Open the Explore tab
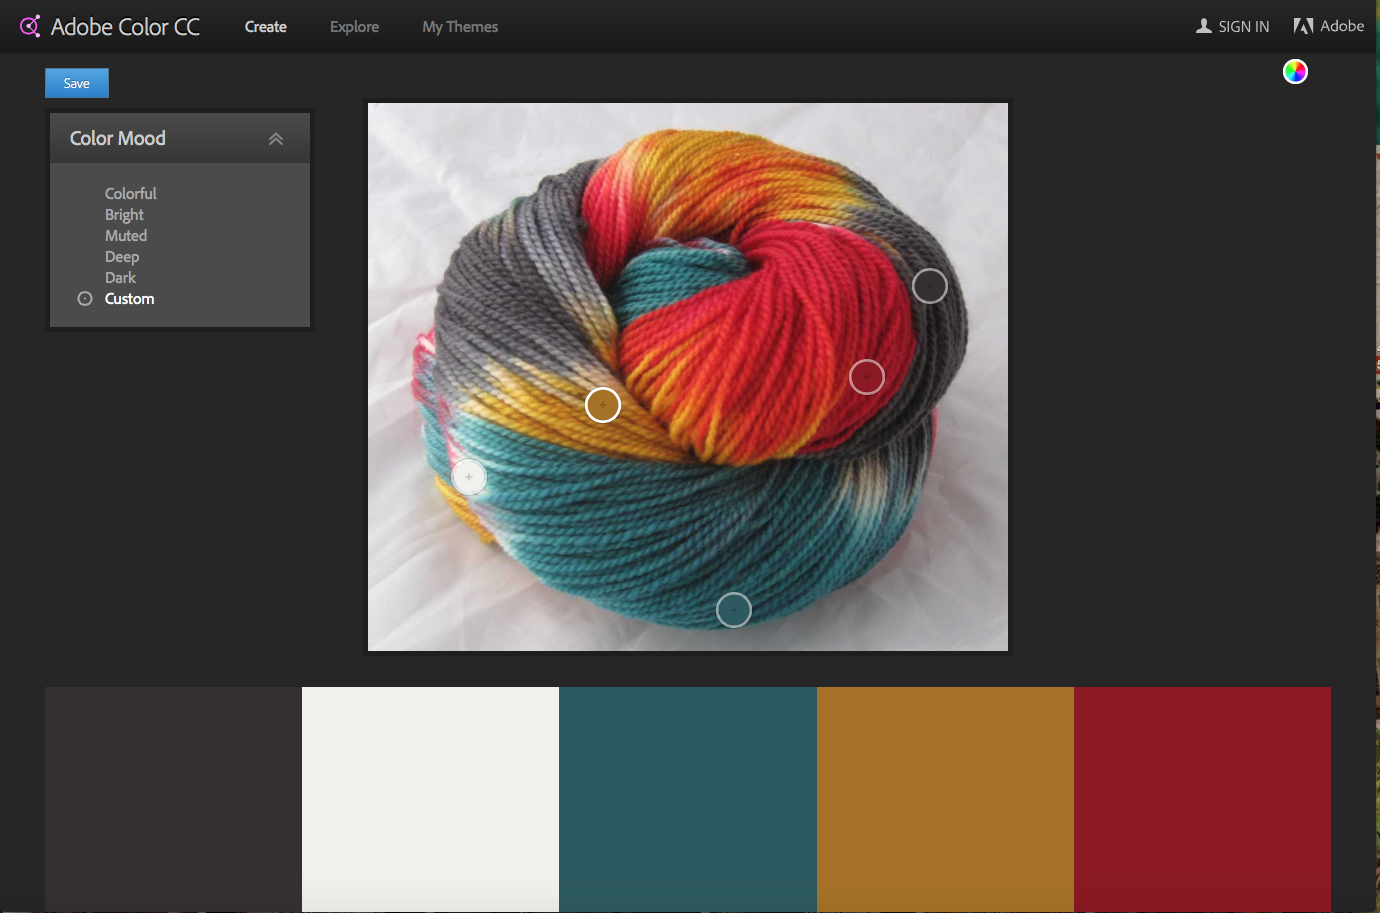The height and width of the screenshot is (913, 1380). pyautogui.click(x=354, y=27)
